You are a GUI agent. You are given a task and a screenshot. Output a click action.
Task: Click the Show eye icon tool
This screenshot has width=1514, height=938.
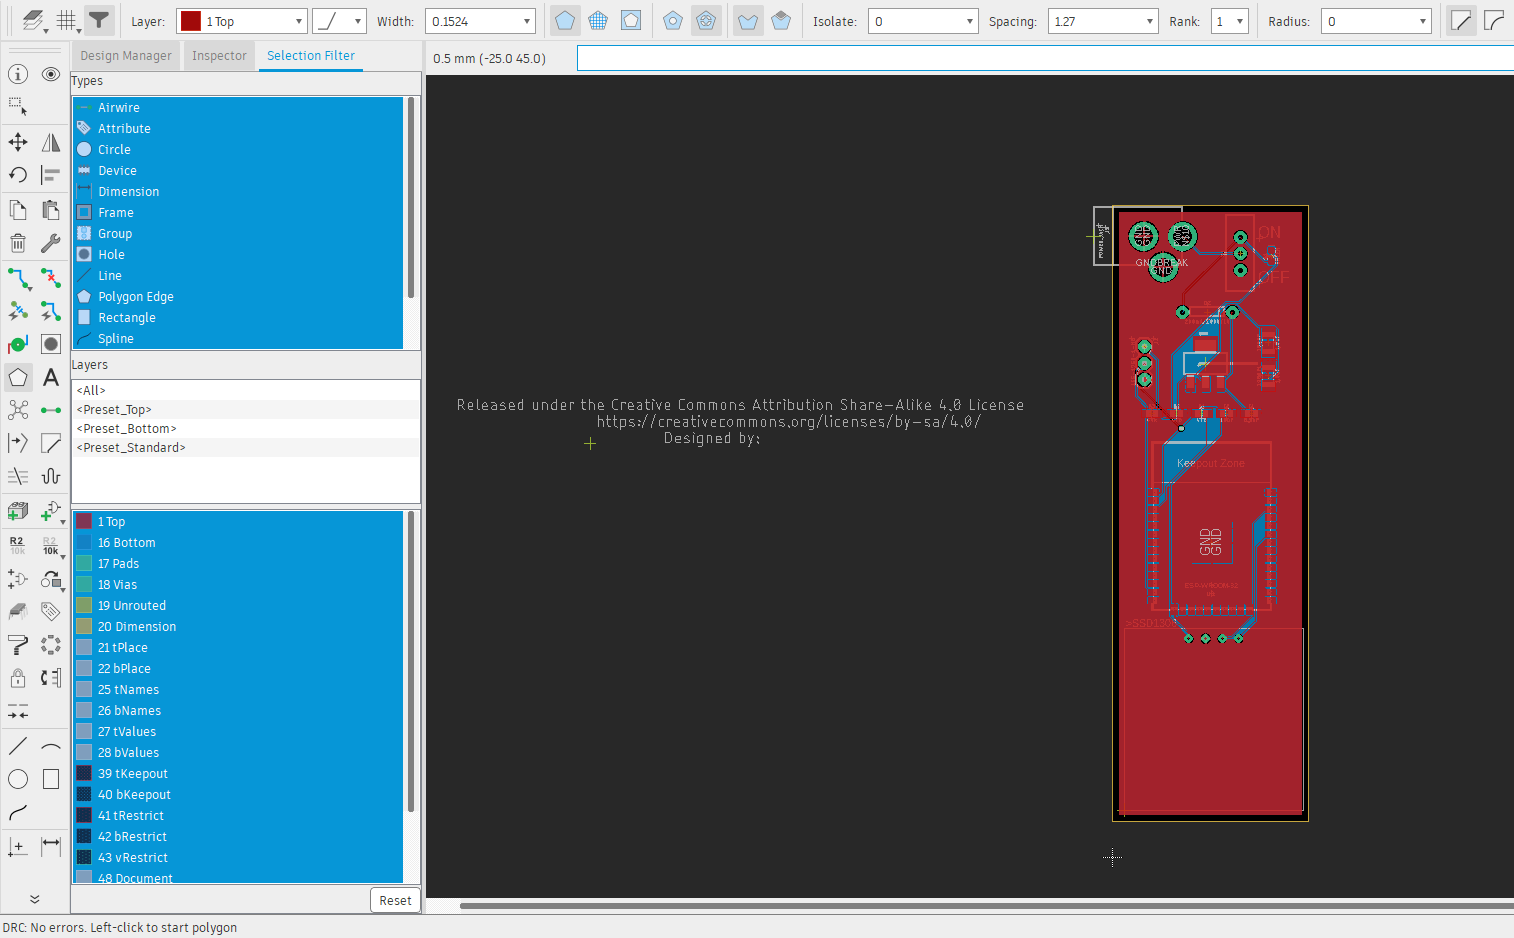51,74
